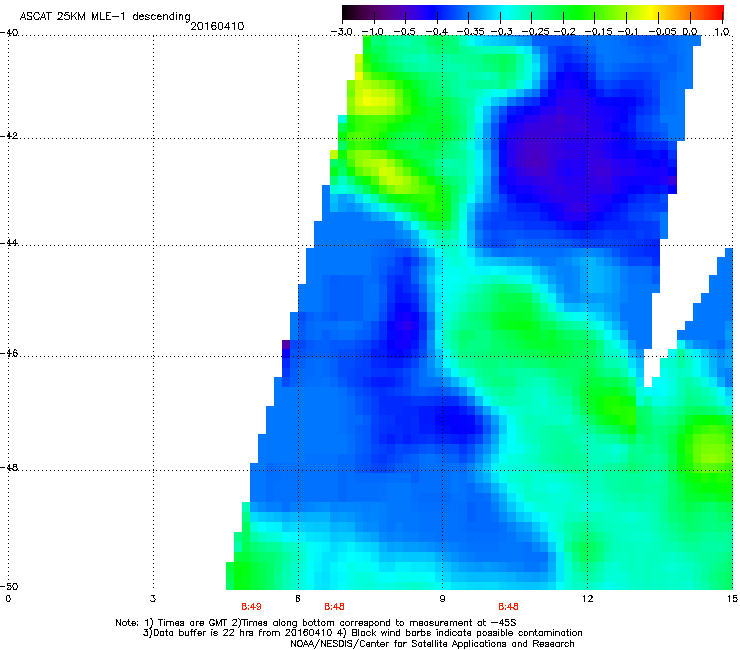The width and height of the screenshot is (740, 650).
Task: Click the -42 latitude axis label
Action: pos(9,135)
